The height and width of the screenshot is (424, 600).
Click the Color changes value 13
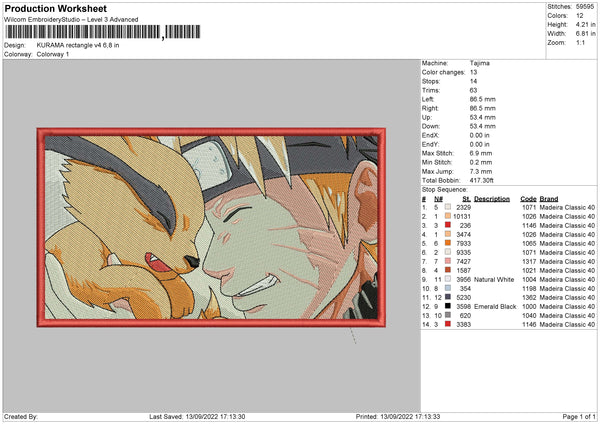pyautogui.click(x=473, y=72)
